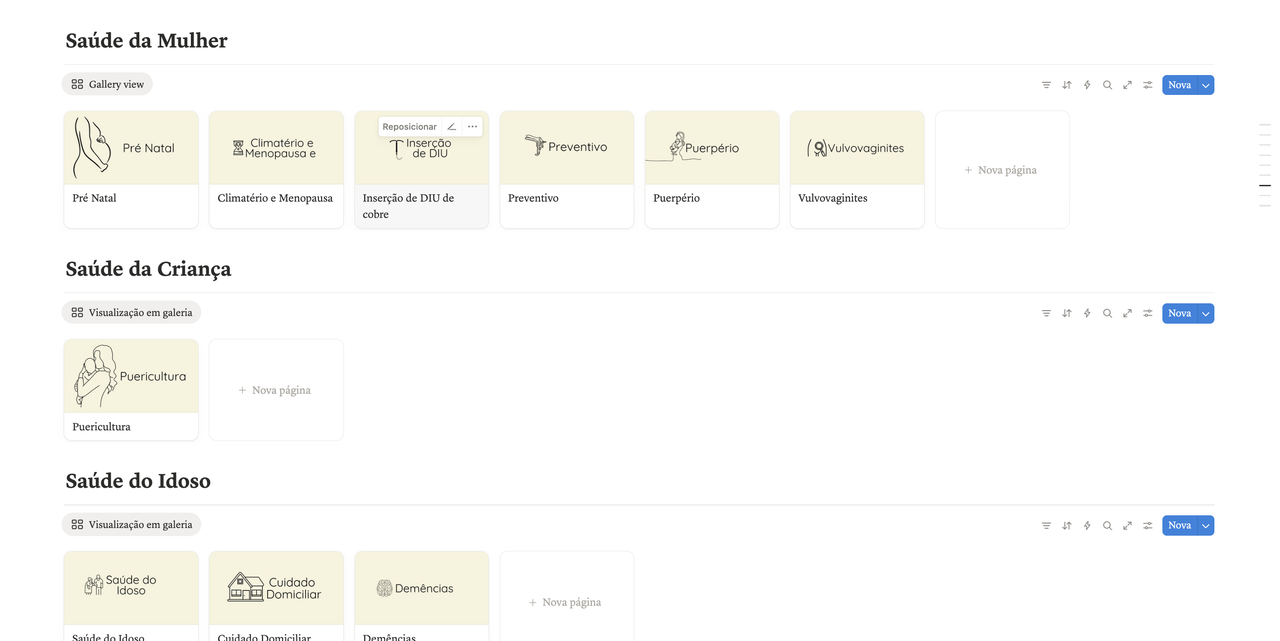Expand the Nova dropdown arrow in Saúde do Idoso
Image resolution: width=1280 pixels, height=641 pixels.
1206,525
